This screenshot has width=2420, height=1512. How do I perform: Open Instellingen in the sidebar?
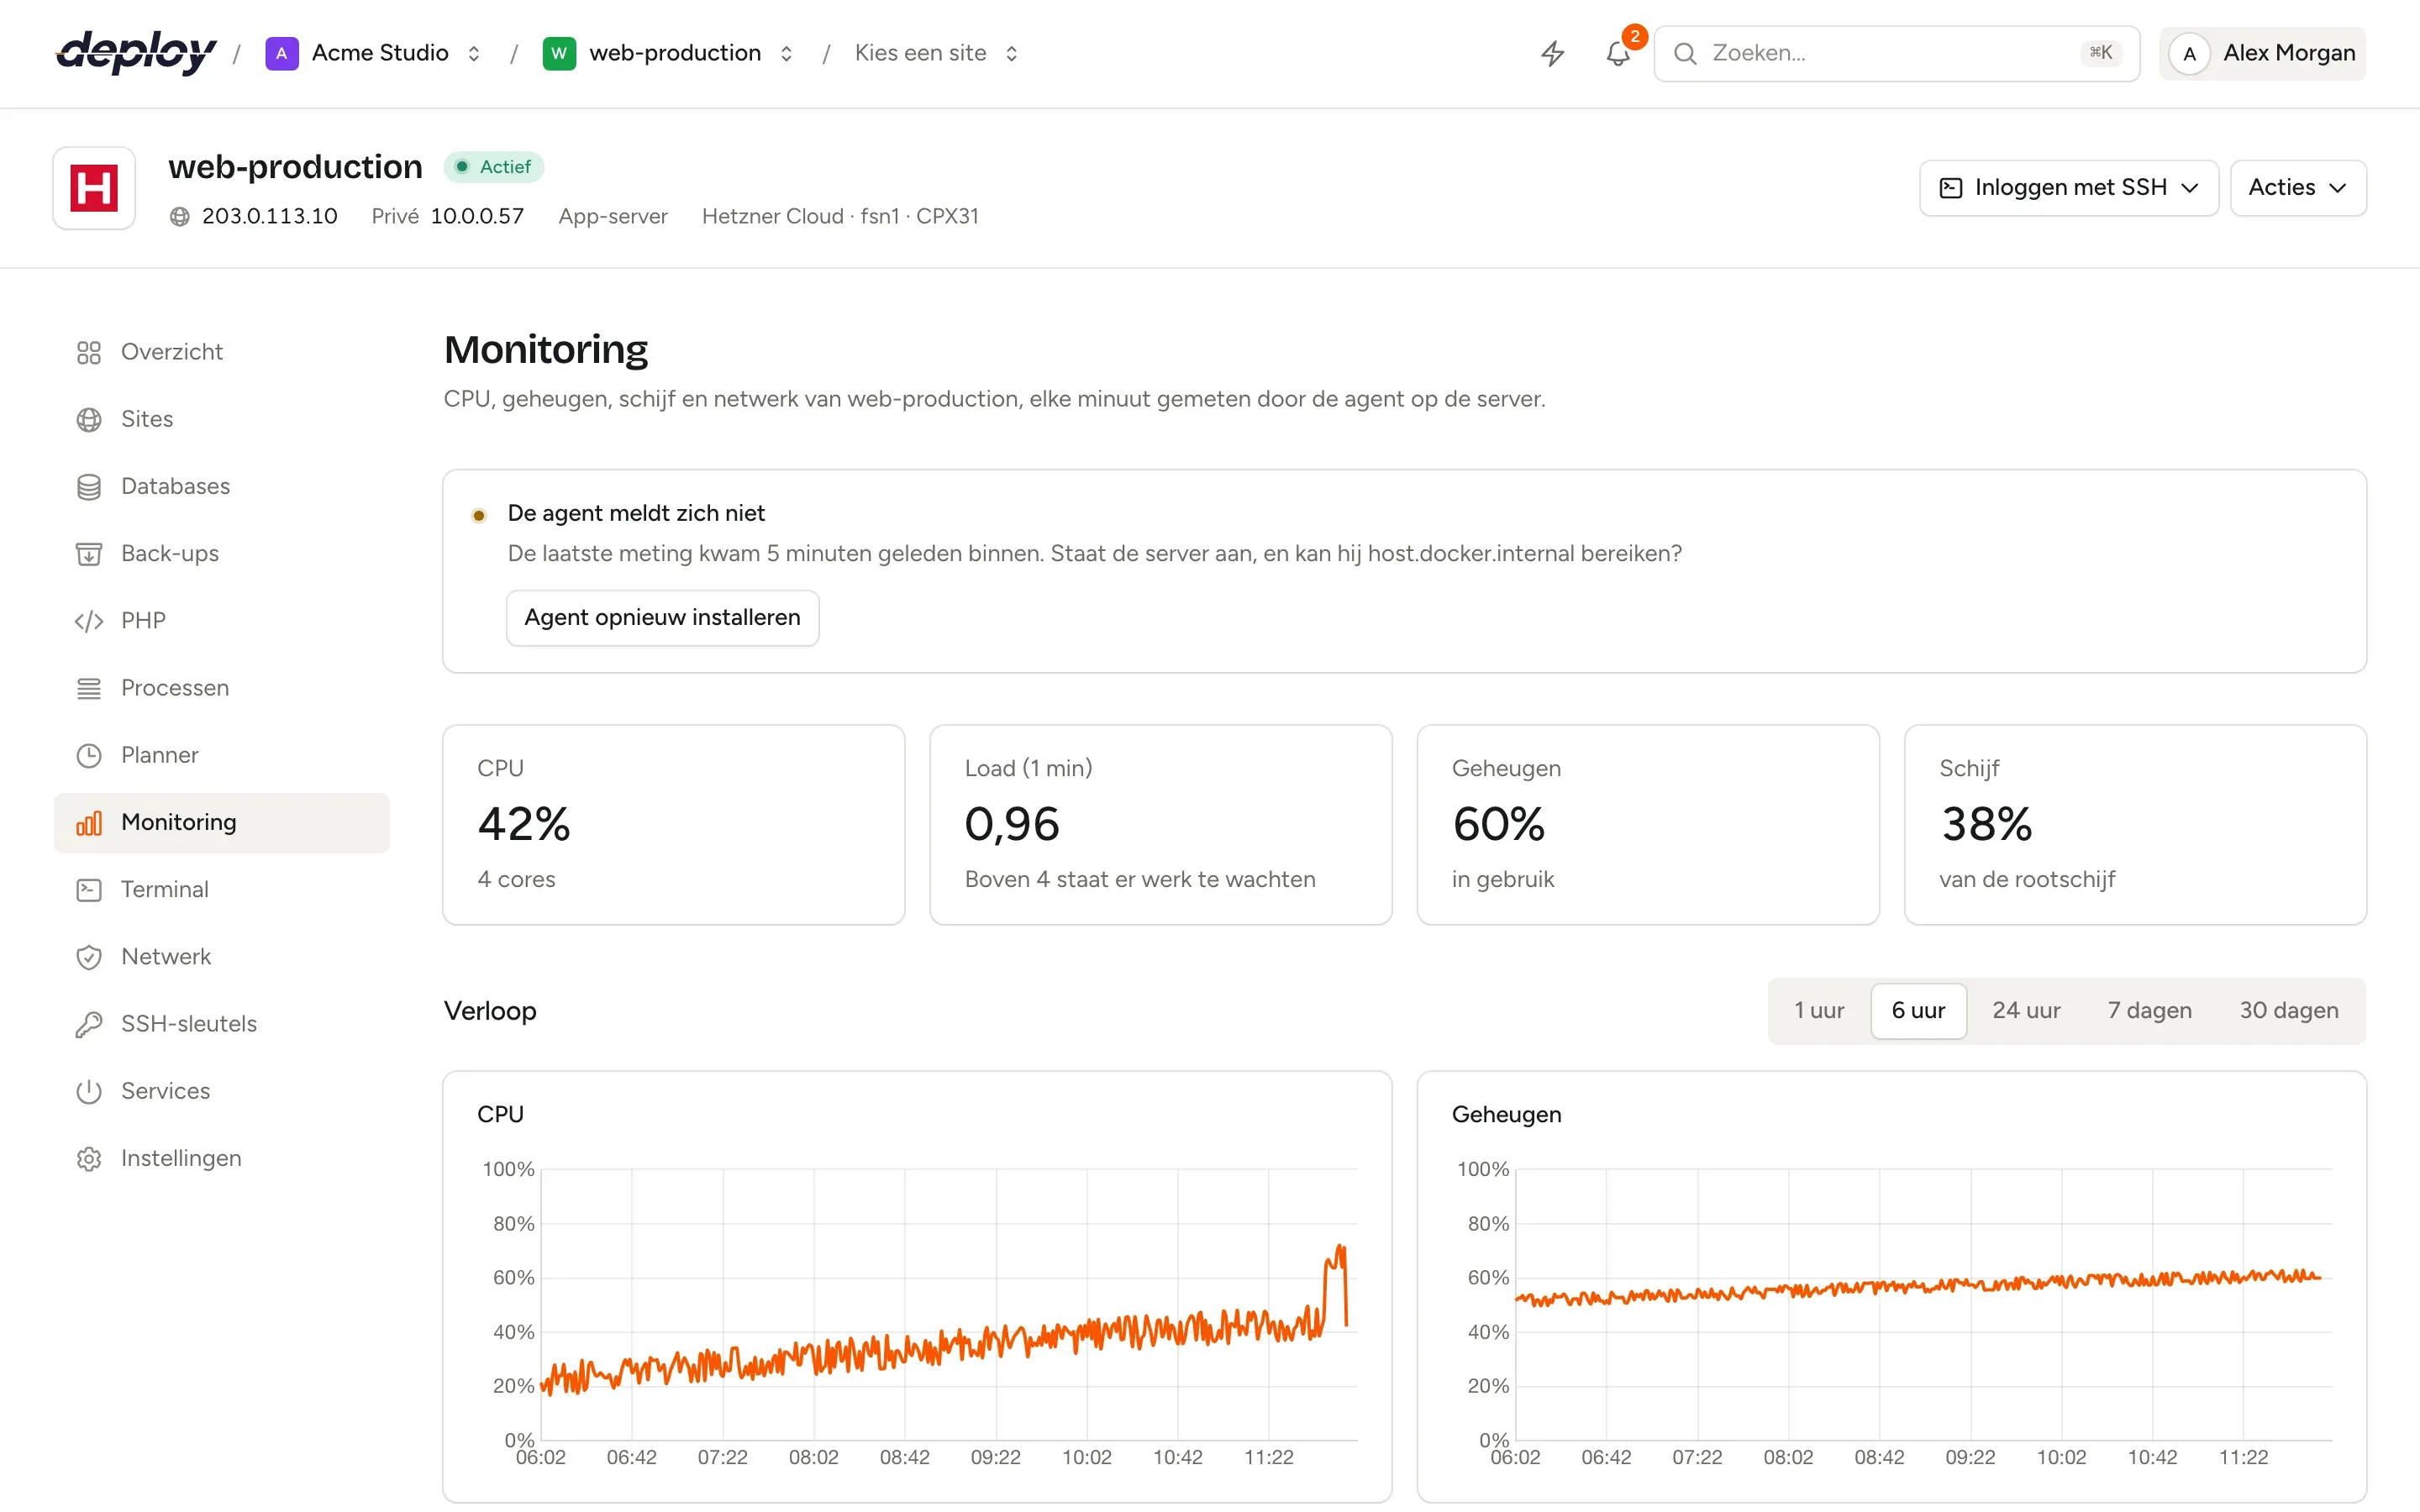click(x=221, y=1158)
